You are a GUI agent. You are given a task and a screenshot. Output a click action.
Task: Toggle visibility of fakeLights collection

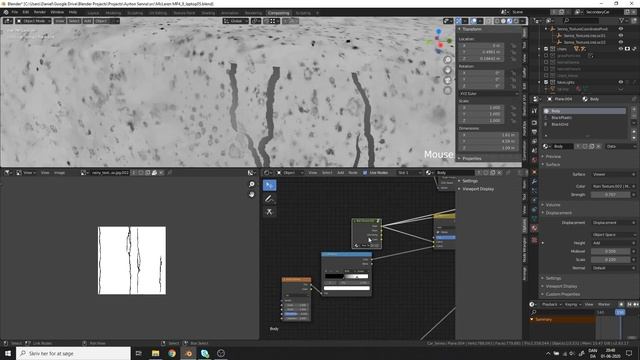coord(621,82)
